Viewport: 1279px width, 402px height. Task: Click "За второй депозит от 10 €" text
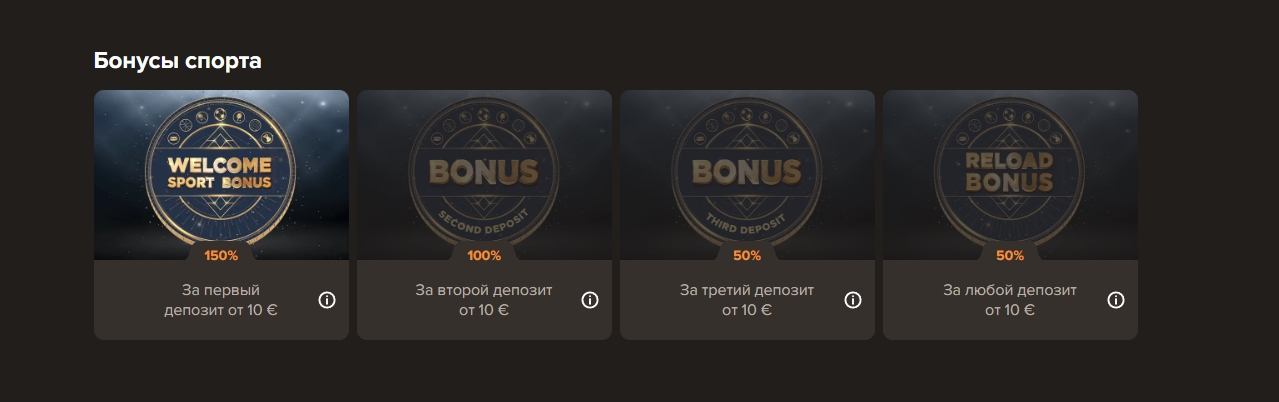tap(484, 300)
